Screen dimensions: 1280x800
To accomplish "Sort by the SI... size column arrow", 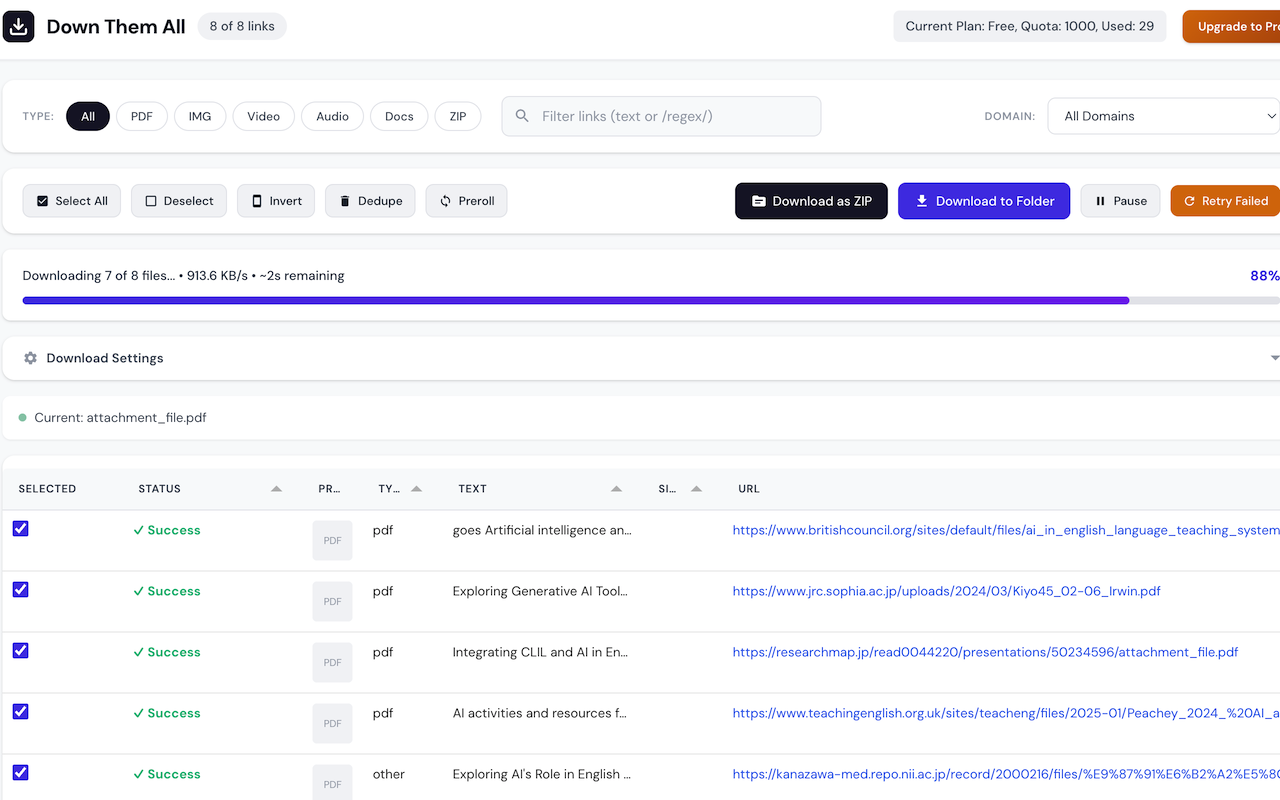I will pyautogui.click(x=696, y=489).
